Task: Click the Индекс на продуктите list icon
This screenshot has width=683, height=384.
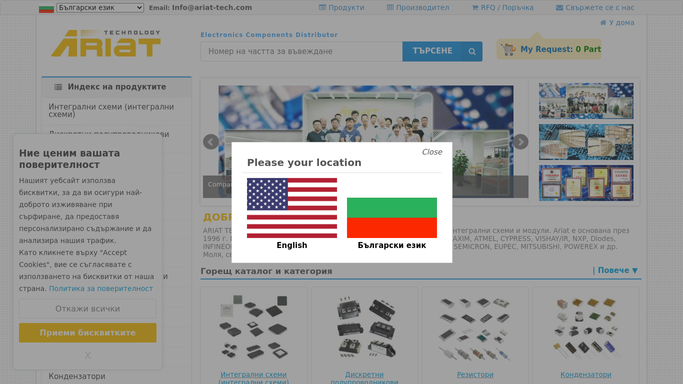Action: tap(58, 87)
